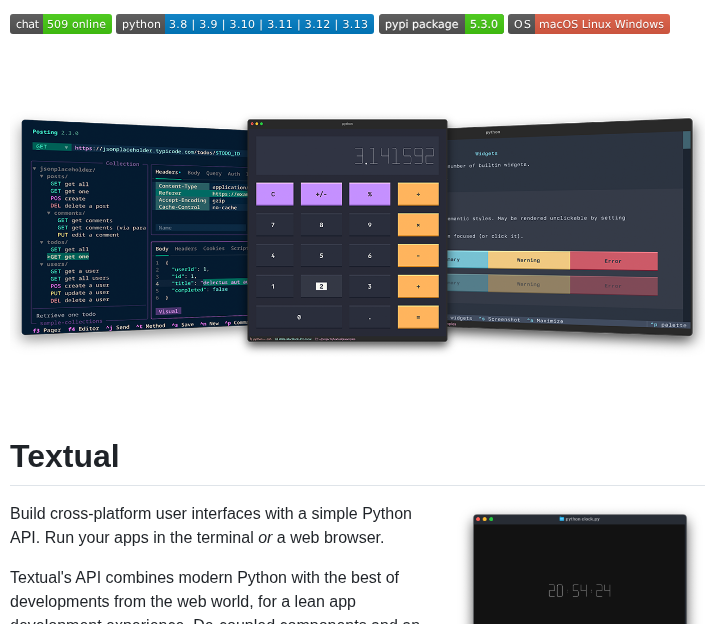Image resolution: width=714 pixels, height=624 pixels.
Task: Switch to the Query request tab in Posting
Action: click(x=214, y=173)
